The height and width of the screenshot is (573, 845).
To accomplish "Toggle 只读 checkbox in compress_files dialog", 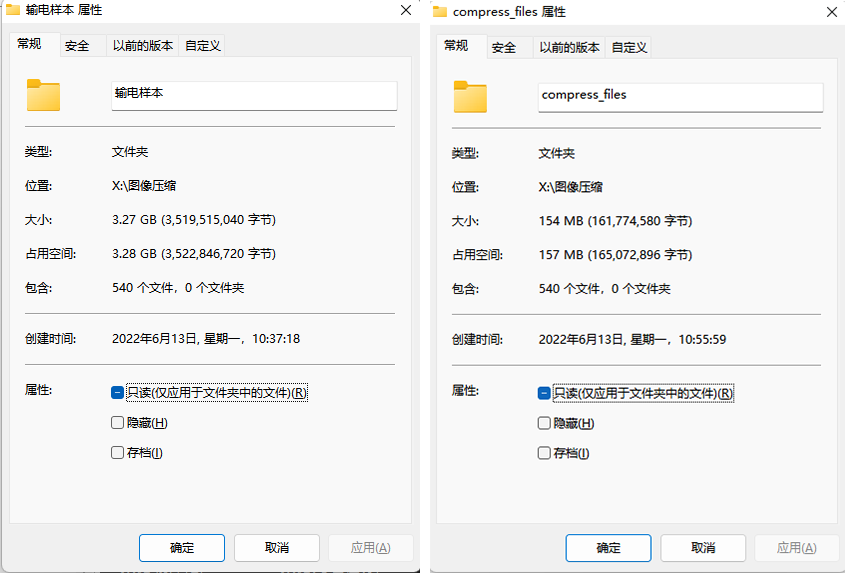I will tap(544, 393).
